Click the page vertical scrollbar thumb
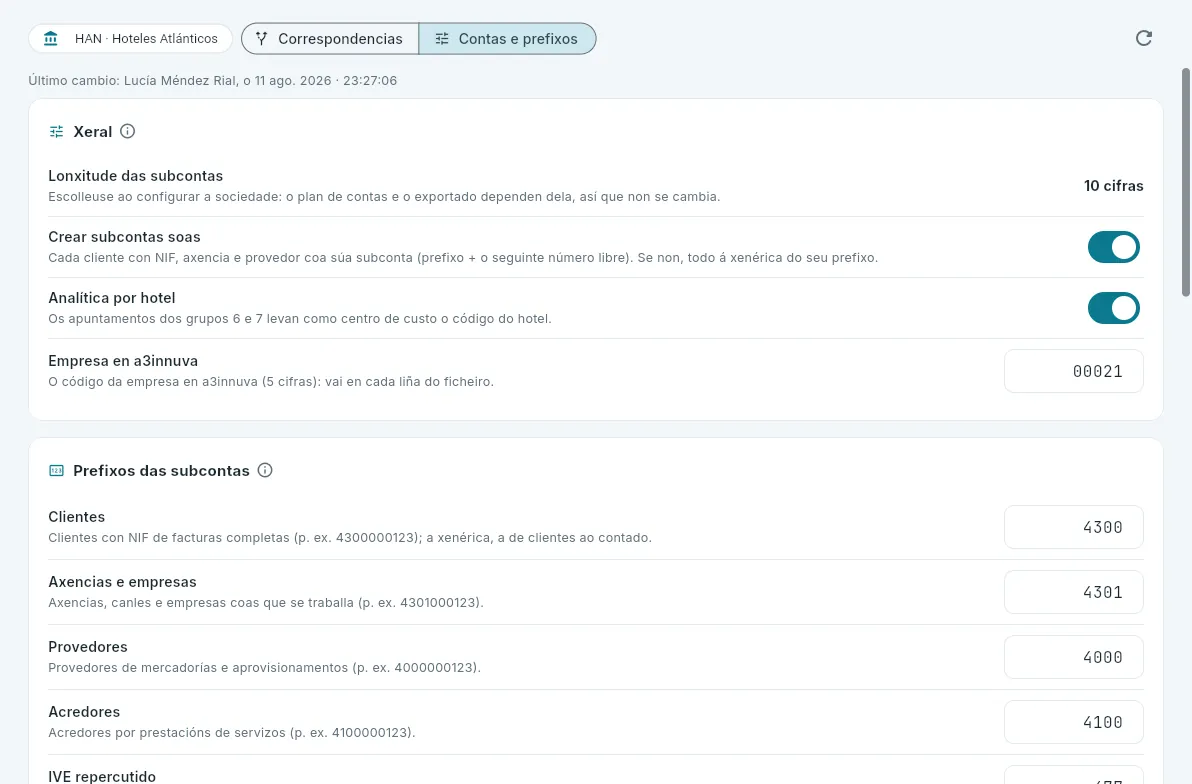 [x=1185, y=183]
